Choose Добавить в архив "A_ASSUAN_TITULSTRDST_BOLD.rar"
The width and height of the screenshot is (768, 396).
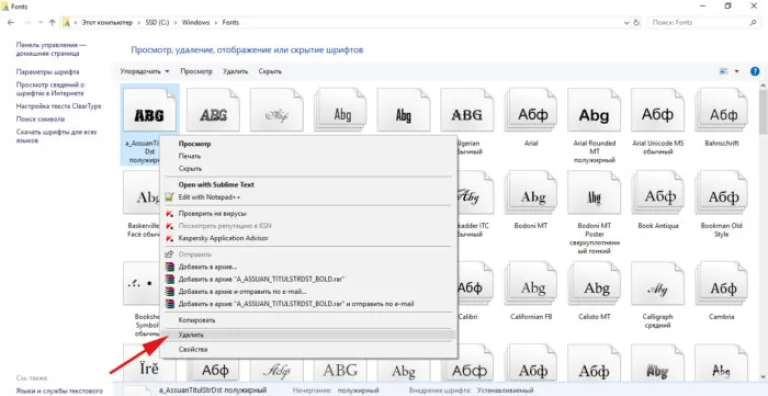coord(309,279)
